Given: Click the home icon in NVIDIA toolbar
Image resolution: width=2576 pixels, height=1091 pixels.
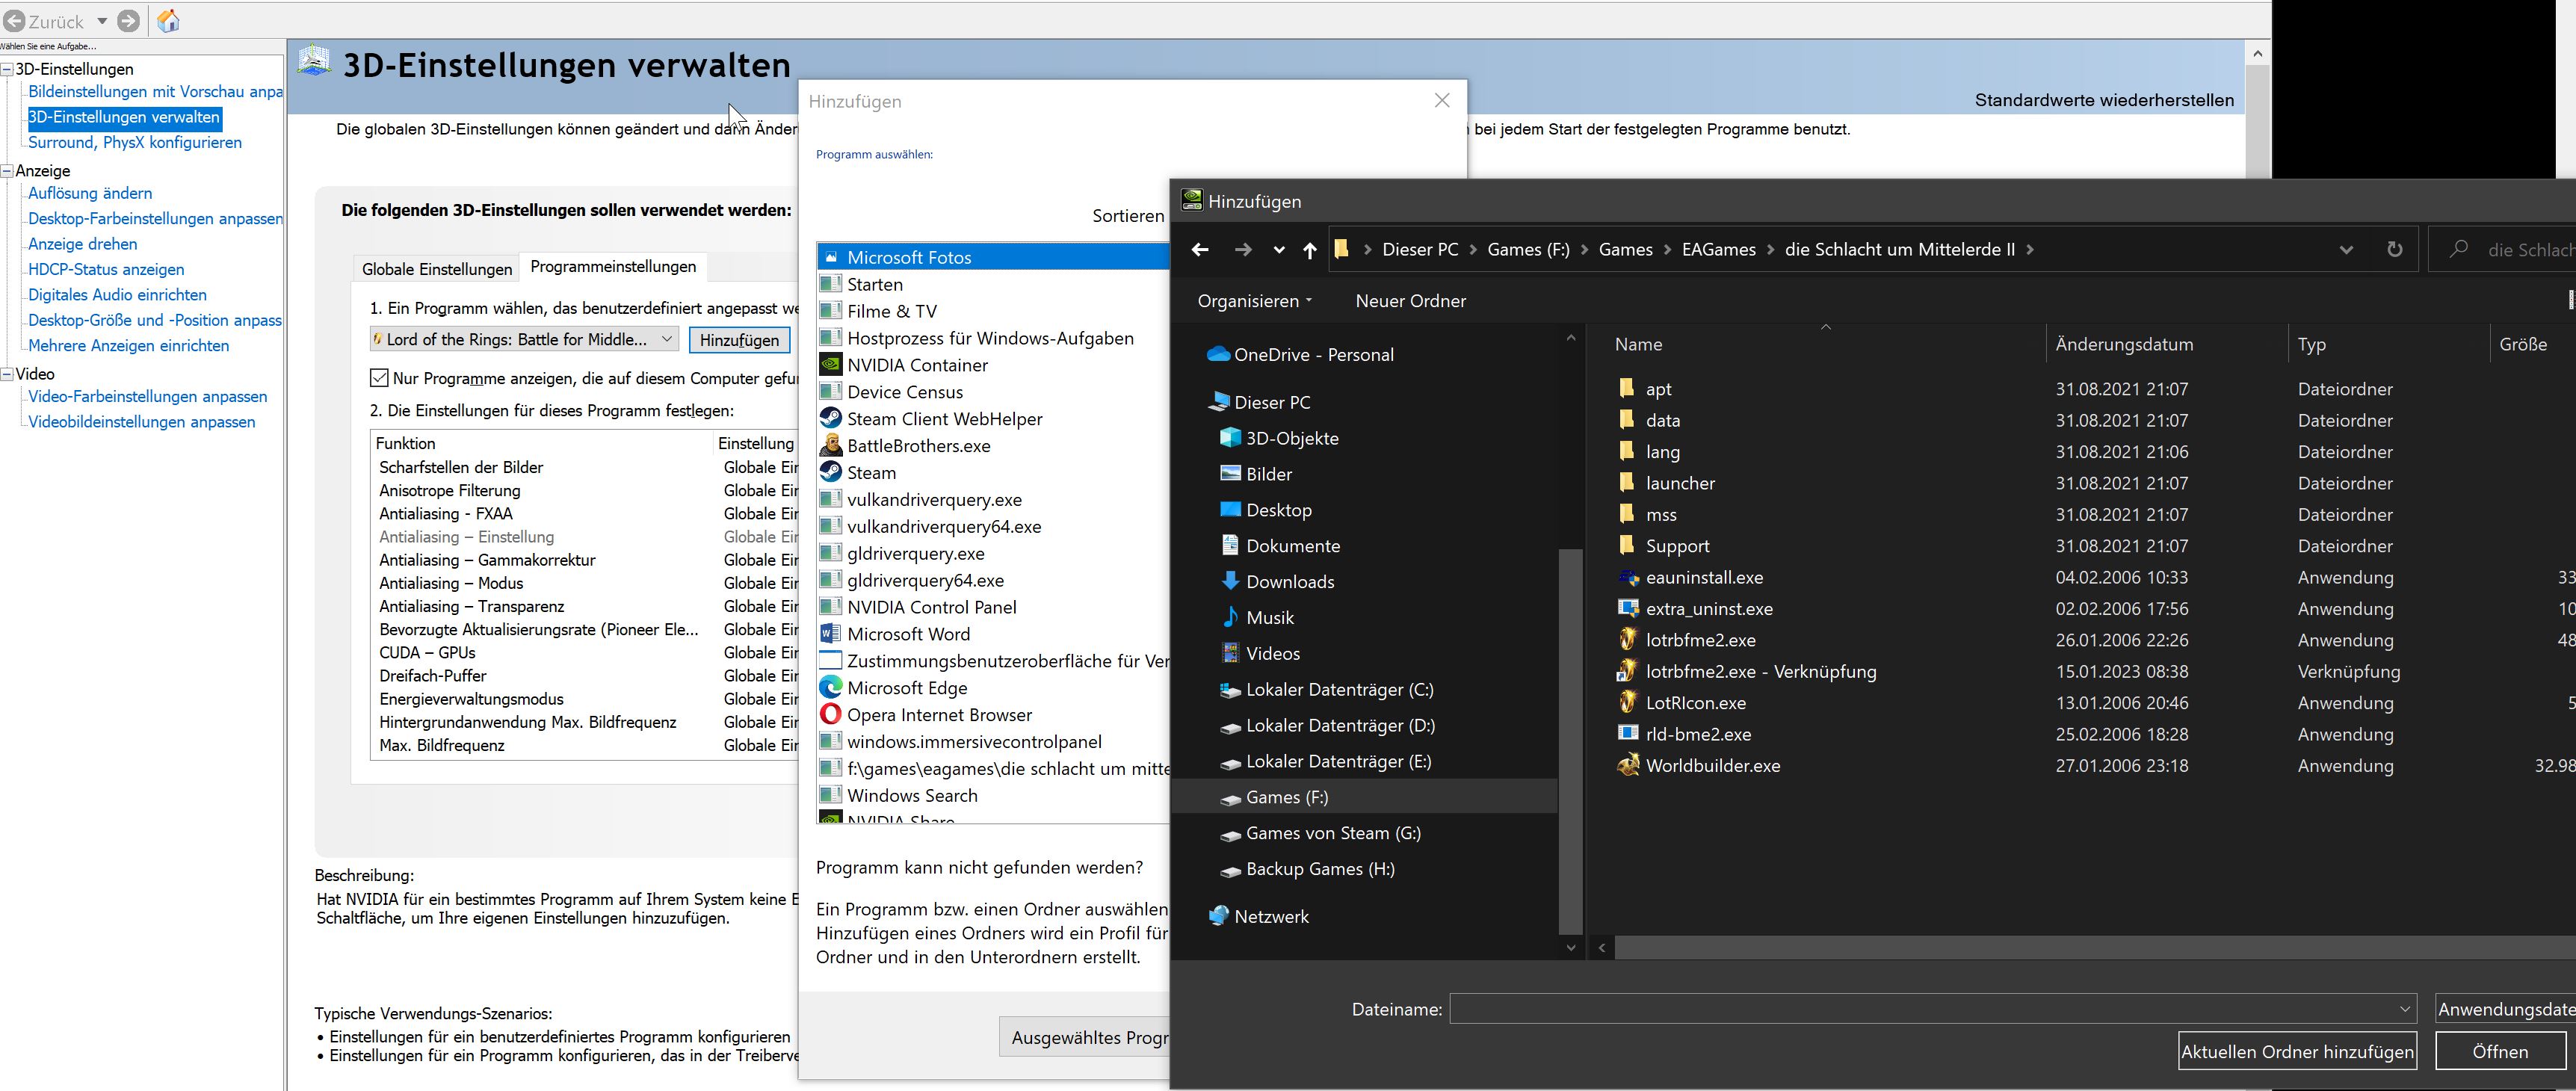Looking at the screenshot, I should point(169,21).
